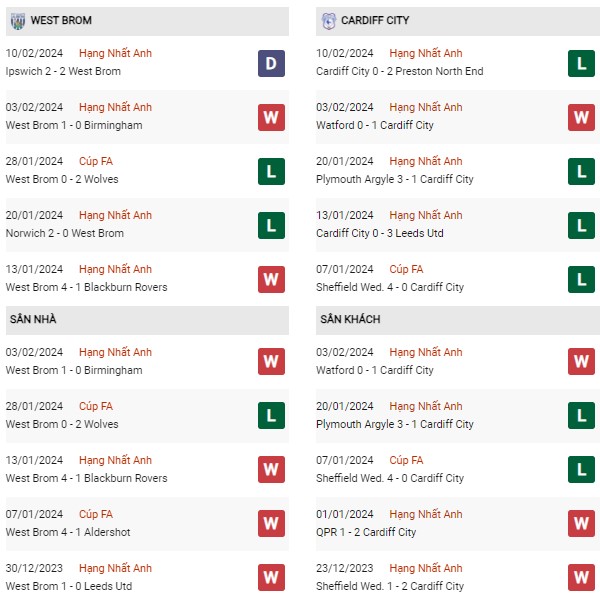Select the SÂN NHÀ section header
600x599 pixels.
[147, 320]
